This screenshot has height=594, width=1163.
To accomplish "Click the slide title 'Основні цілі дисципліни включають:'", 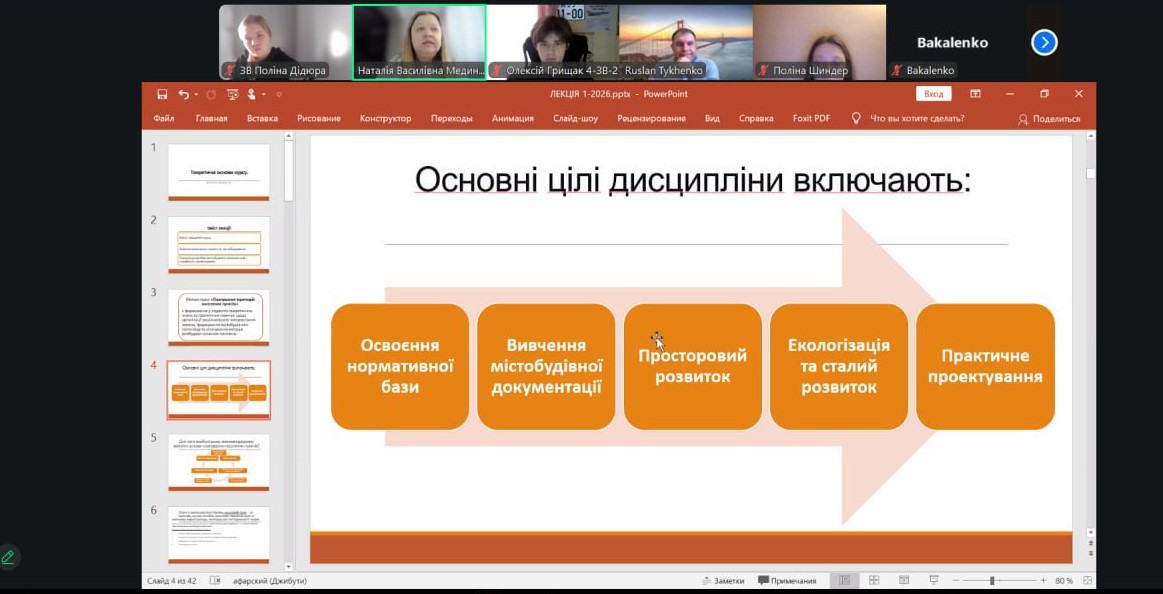I will point(693,180).
